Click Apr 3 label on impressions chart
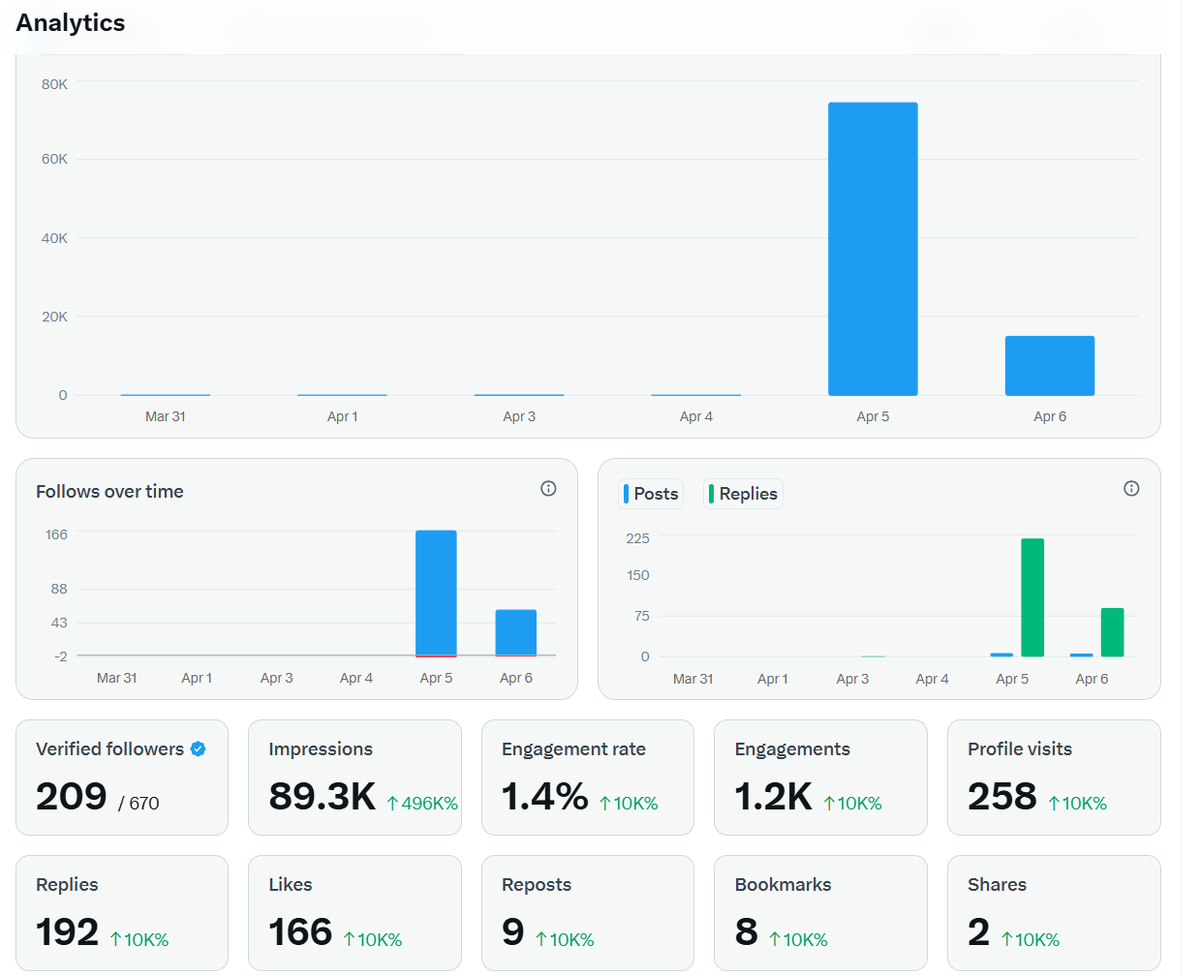The image size is (1200, 976). click(519, 416)
